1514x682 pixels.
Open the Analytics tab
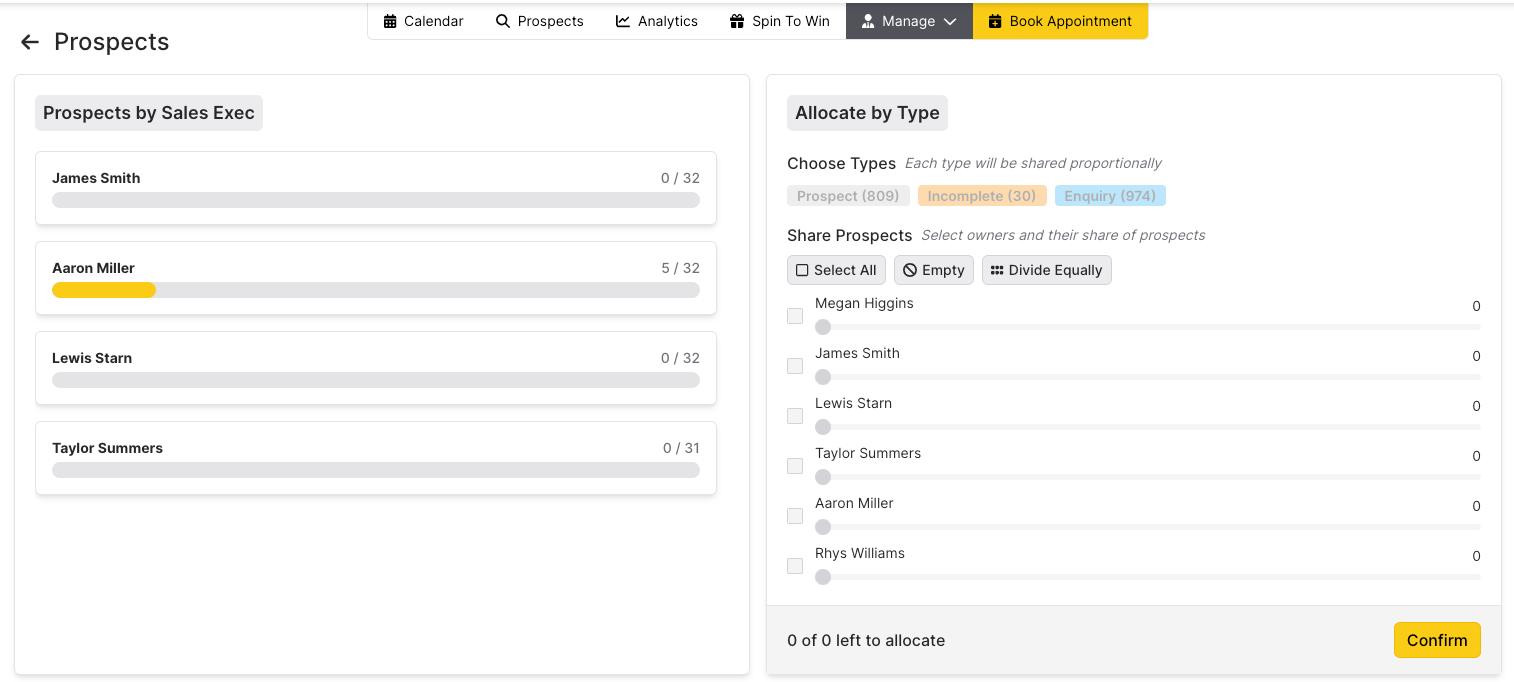tap(657, 21)
